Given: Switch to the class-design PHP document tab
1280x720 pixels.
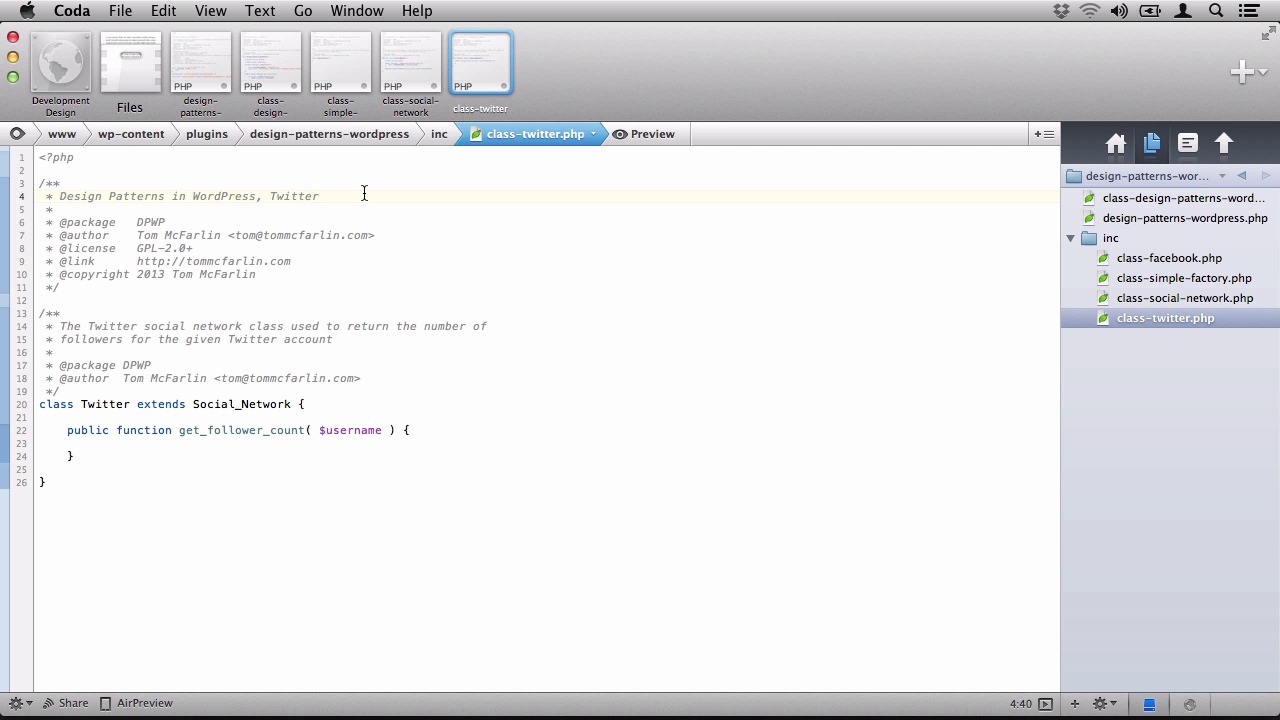Looking at the screenshot, I should (x=270, y=75).
